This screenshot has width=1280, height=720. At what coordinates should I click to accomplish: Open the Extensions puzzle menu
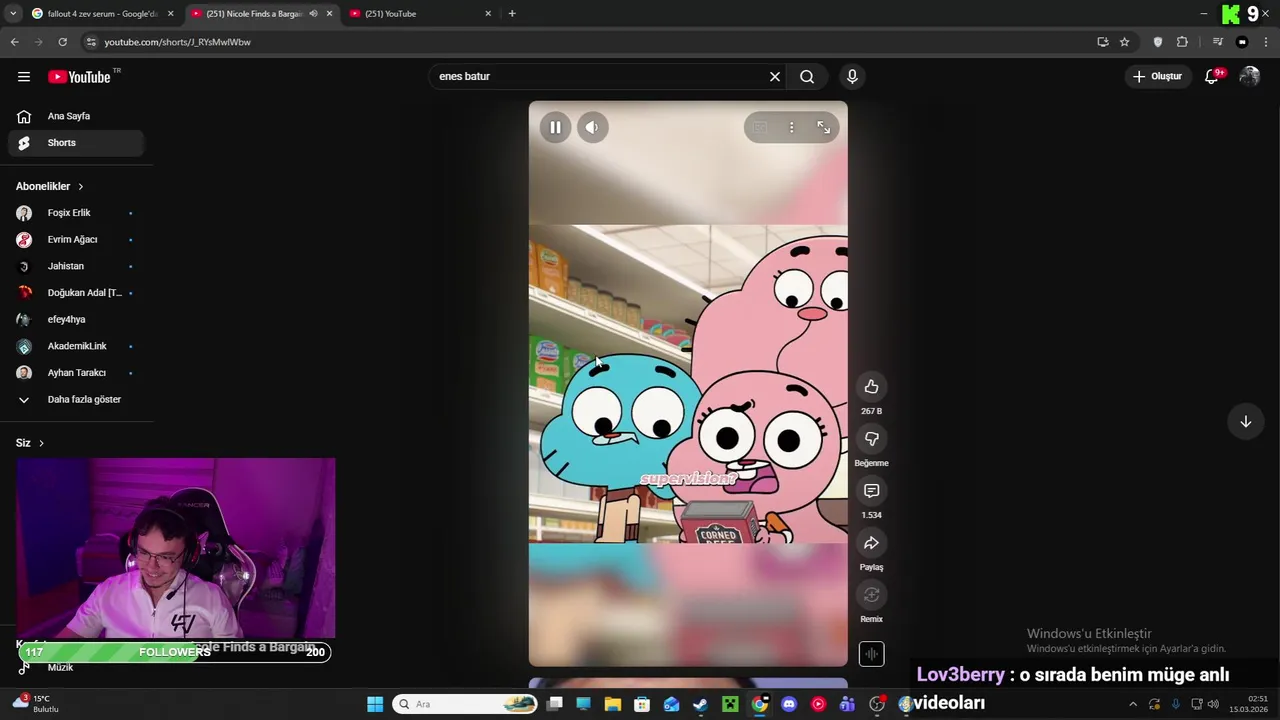click(x=1182, y=42)
